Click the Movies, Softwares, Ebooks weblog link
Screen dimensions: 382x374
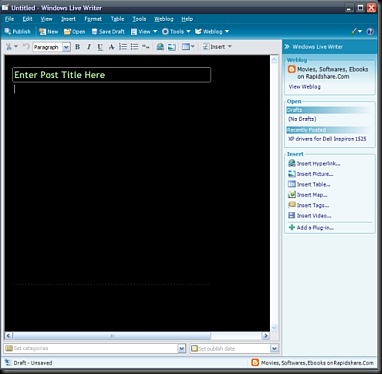(x=332, y=73)
